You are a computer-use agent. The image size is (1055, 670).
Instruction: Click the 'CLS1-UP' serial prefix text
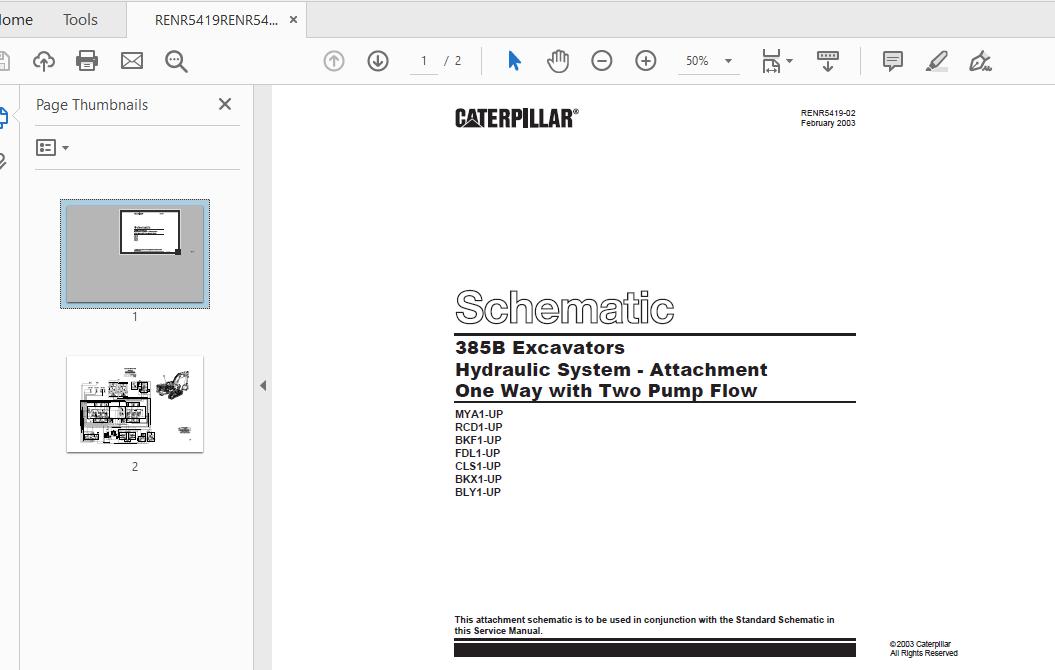click(478, 466)
